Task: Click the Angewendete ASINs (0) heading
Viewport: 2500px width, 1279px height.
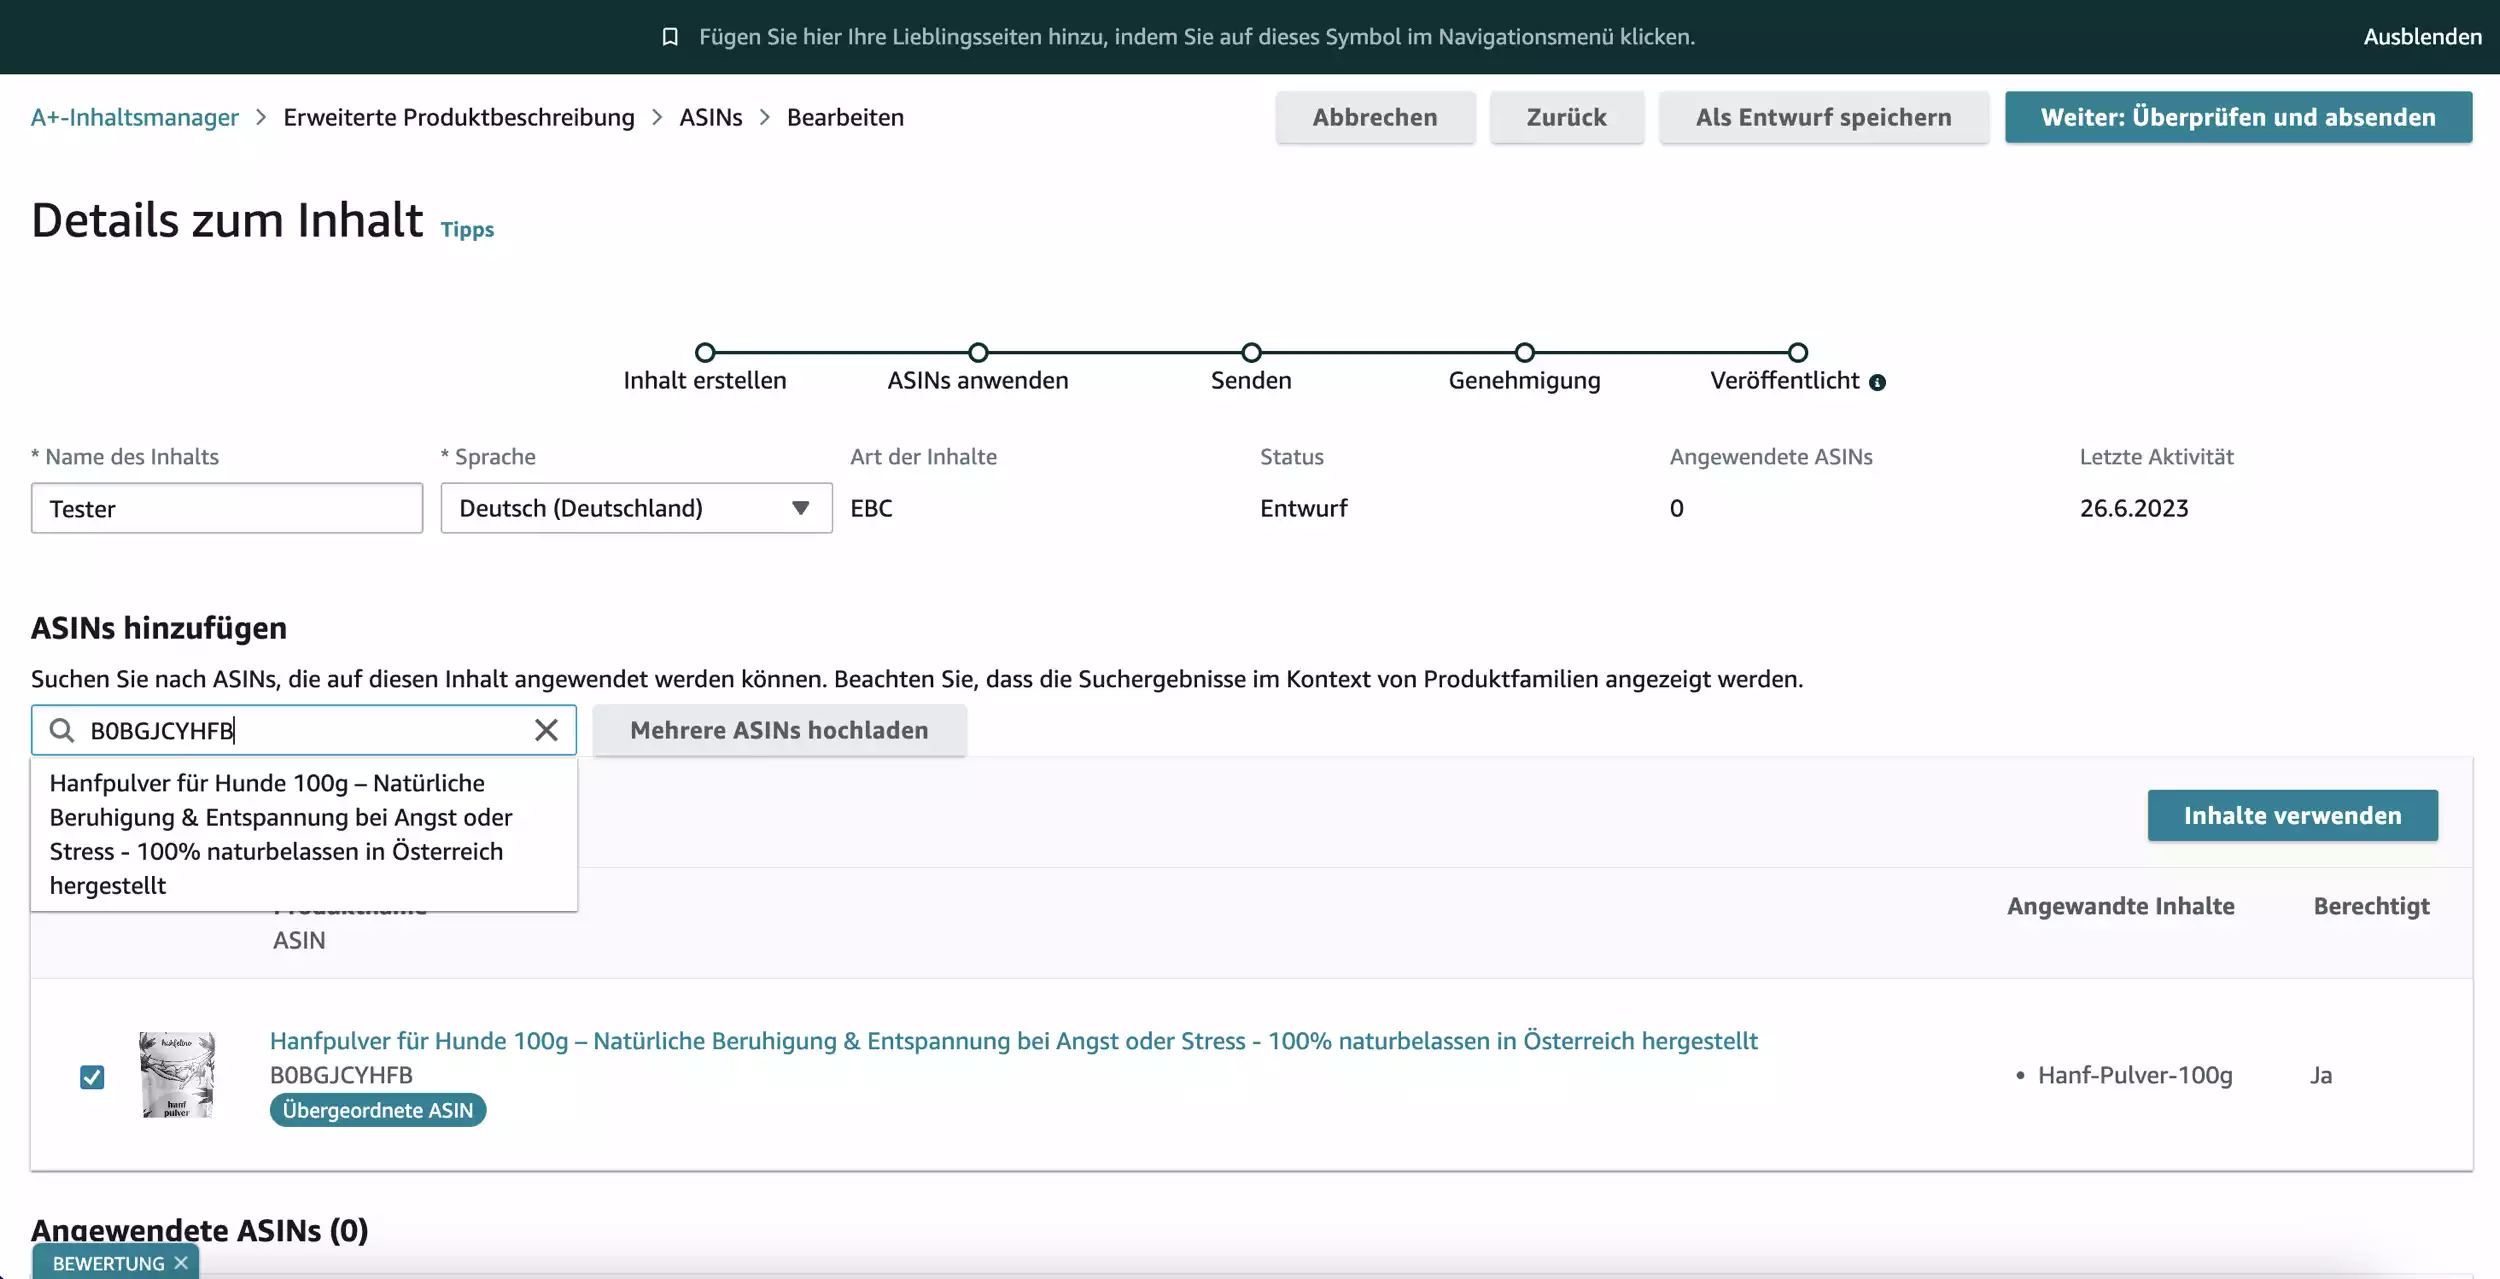Action: click(x=199, y=1230)
